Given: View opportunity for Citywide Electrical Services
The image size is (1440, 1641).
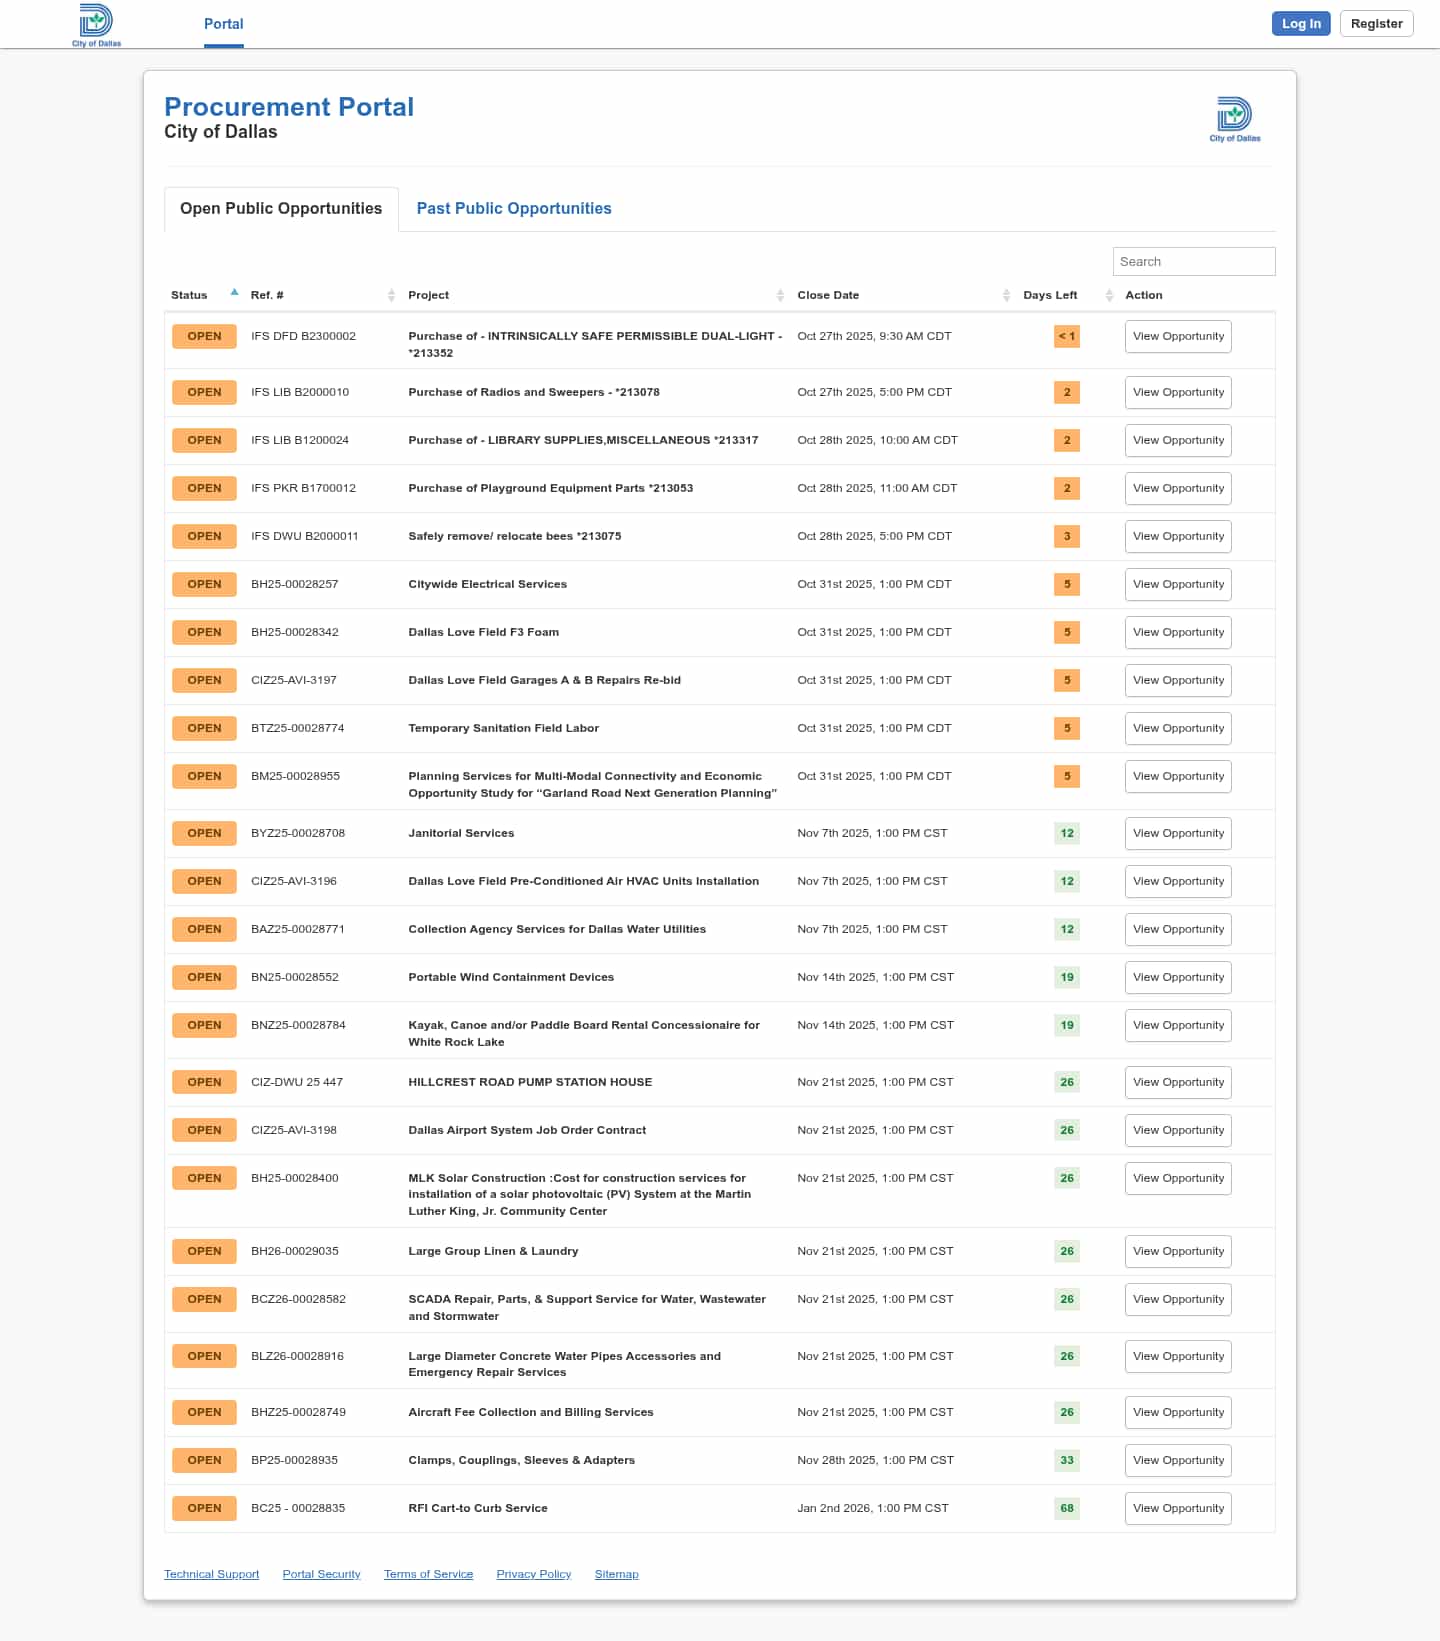Looking at the screenshot, I should 1178,584.
